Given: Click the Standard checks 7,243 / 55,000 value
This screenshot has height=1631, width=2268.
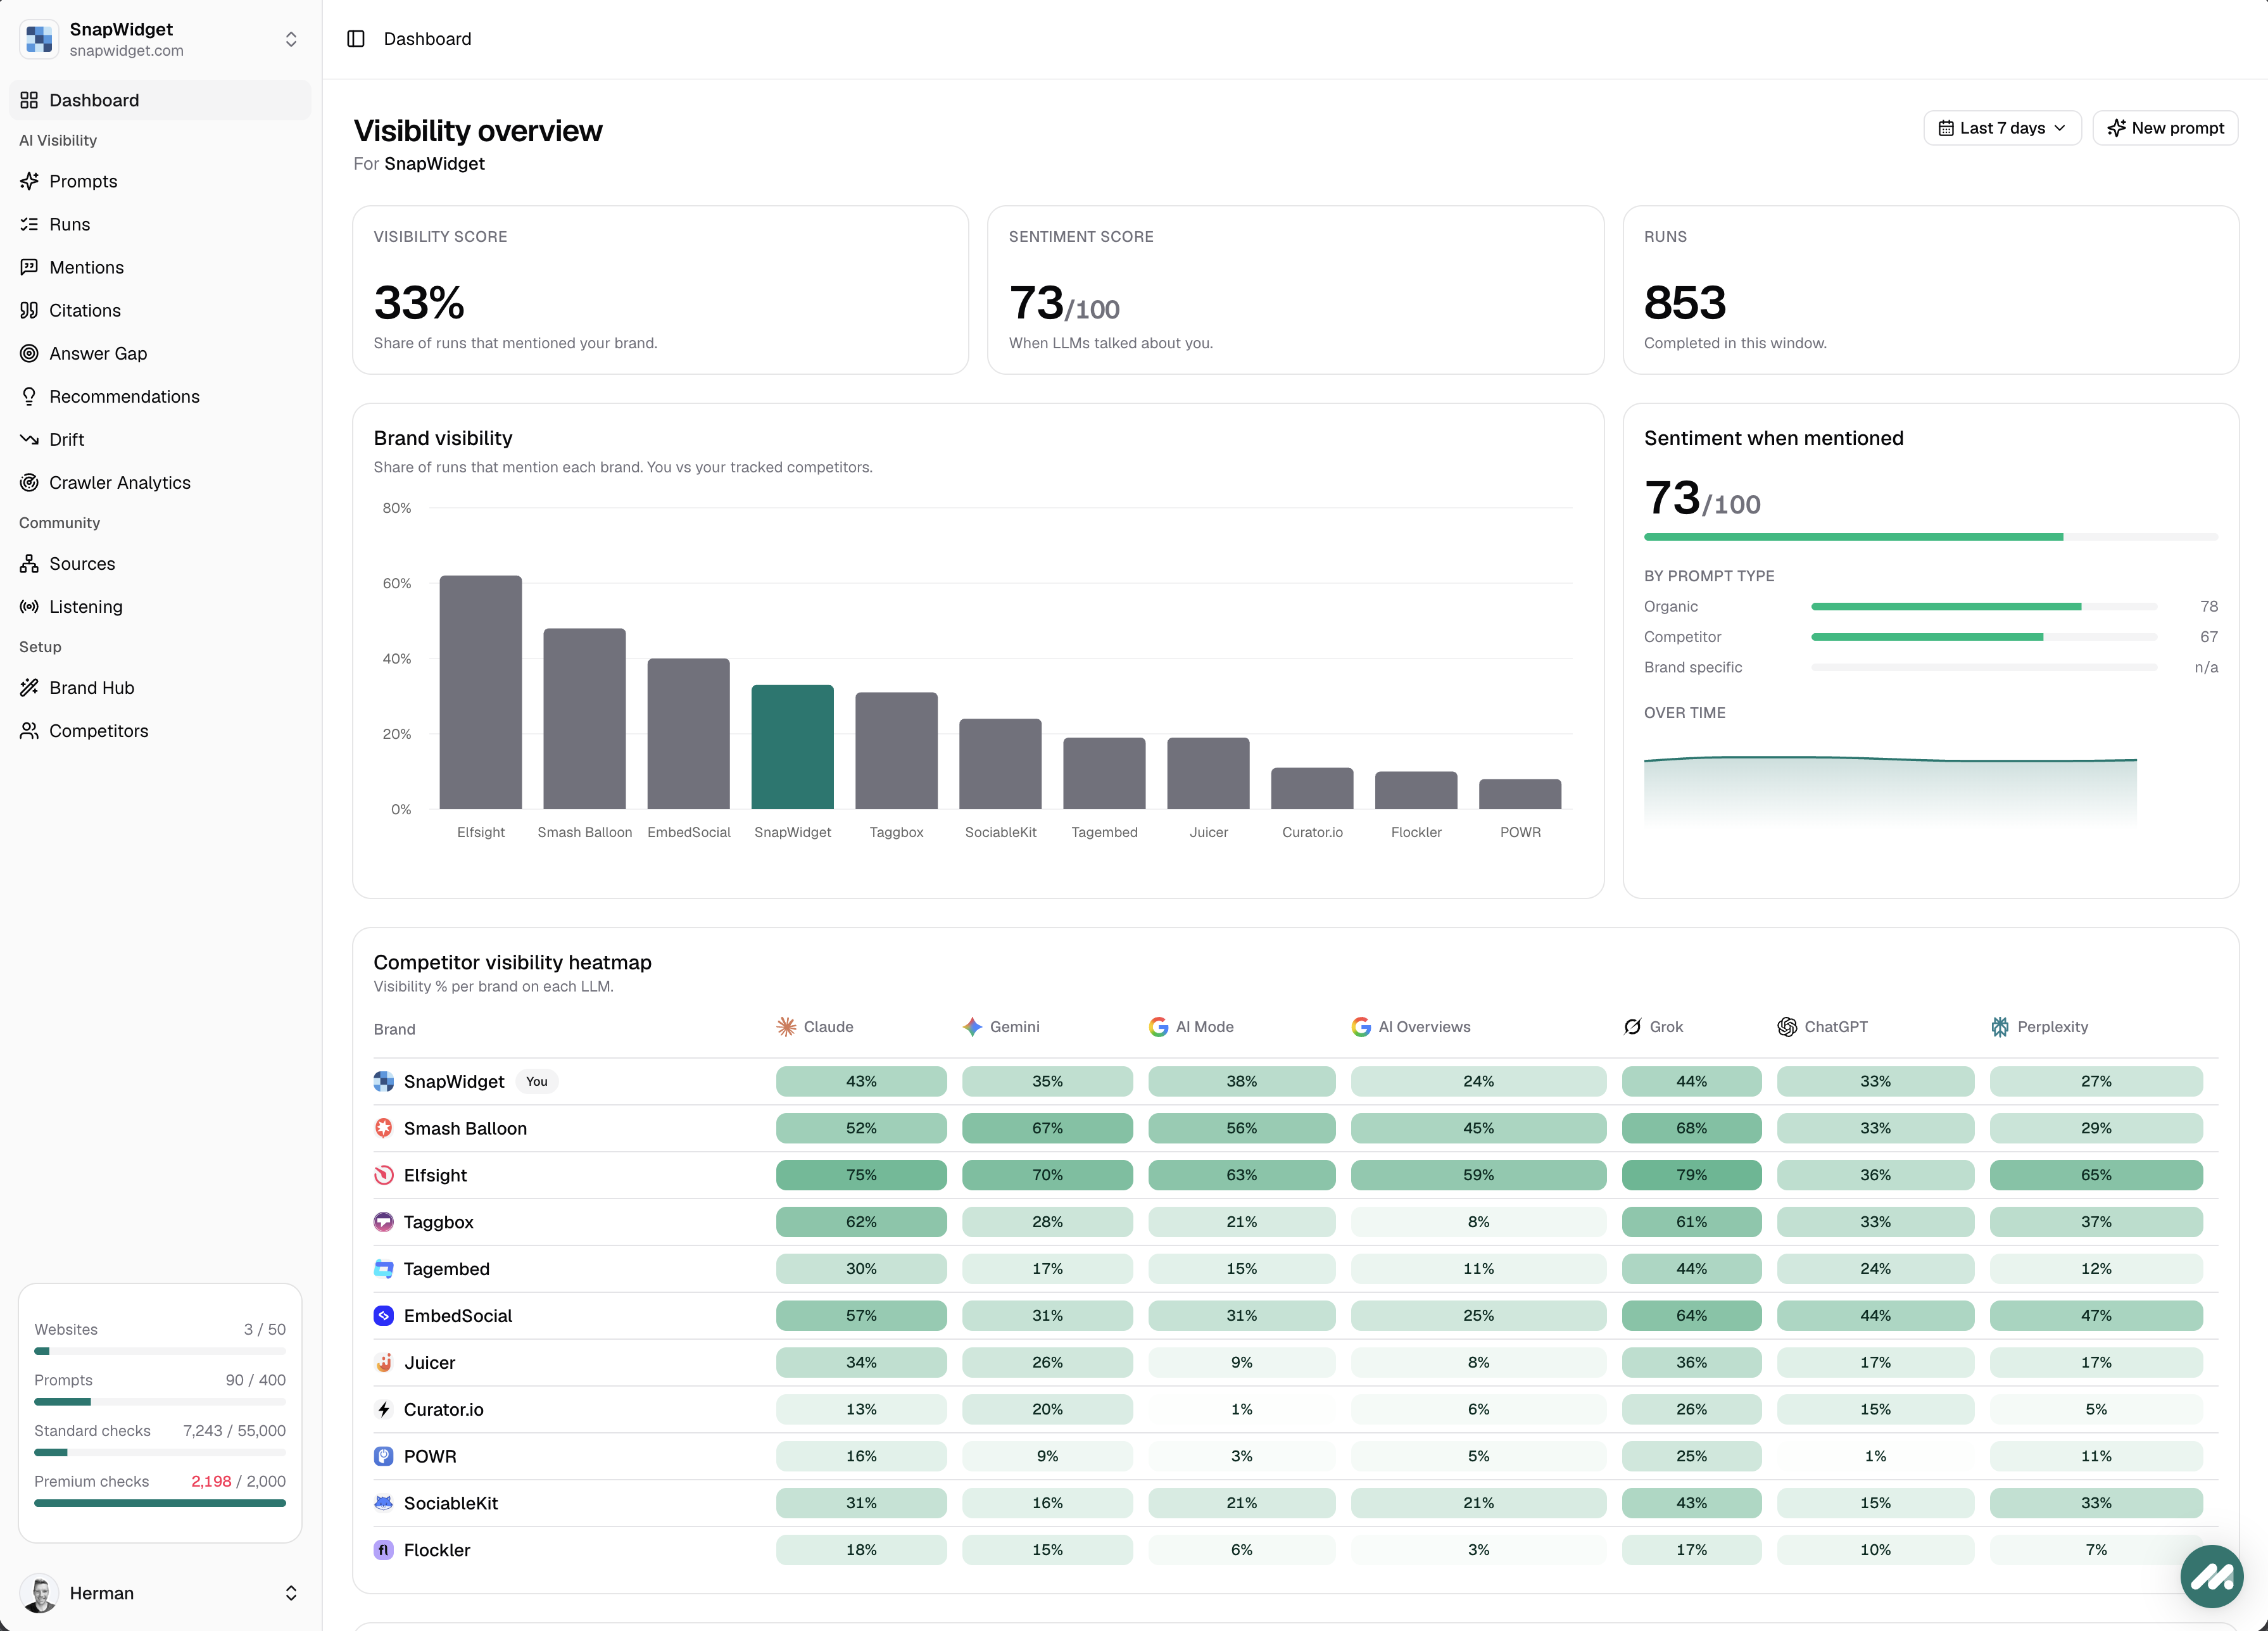Looking at the screenshot, I should click(234, 1430).
